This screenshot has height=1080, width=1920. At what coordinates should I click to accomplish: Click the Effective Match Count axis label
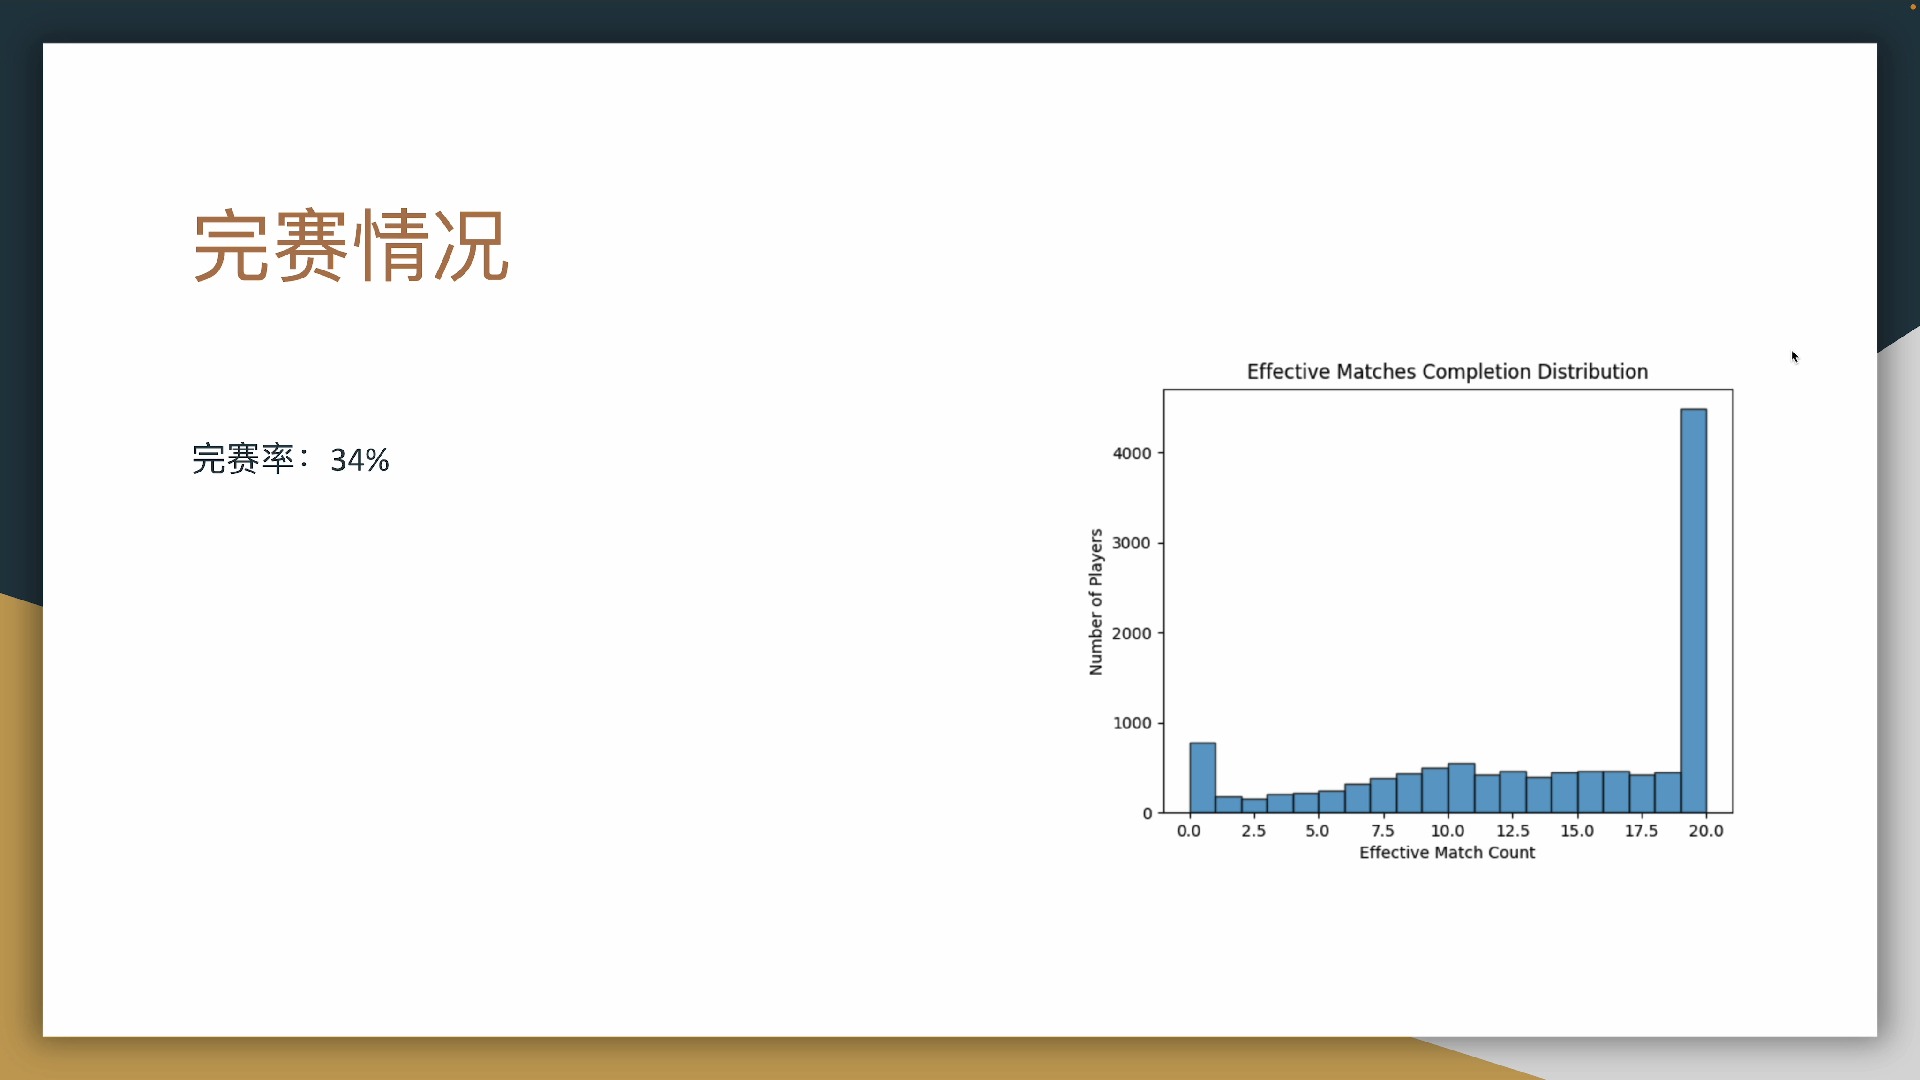(1447, 852)
